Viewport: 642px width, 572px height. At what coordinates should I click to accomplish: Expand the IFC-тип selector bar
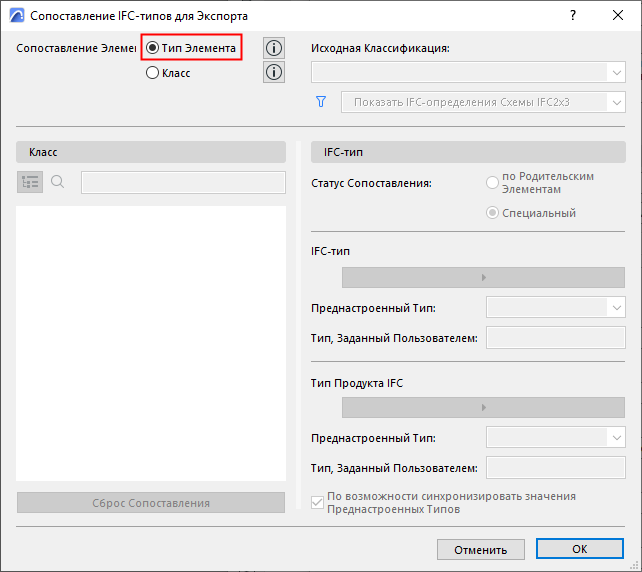484,277
